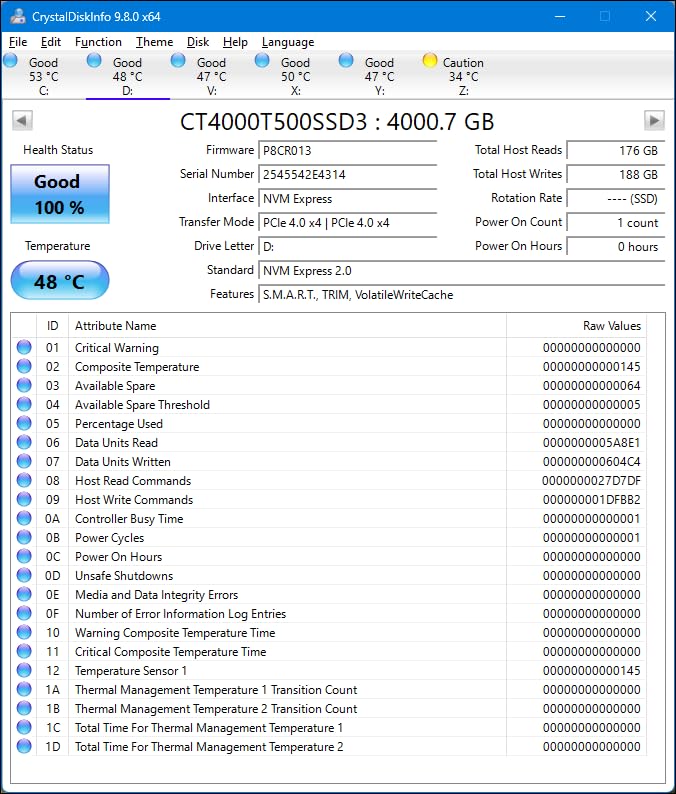676x794 pixels.
Task: Click the 48 °C temperature button
Action: [x=59, y=282]
